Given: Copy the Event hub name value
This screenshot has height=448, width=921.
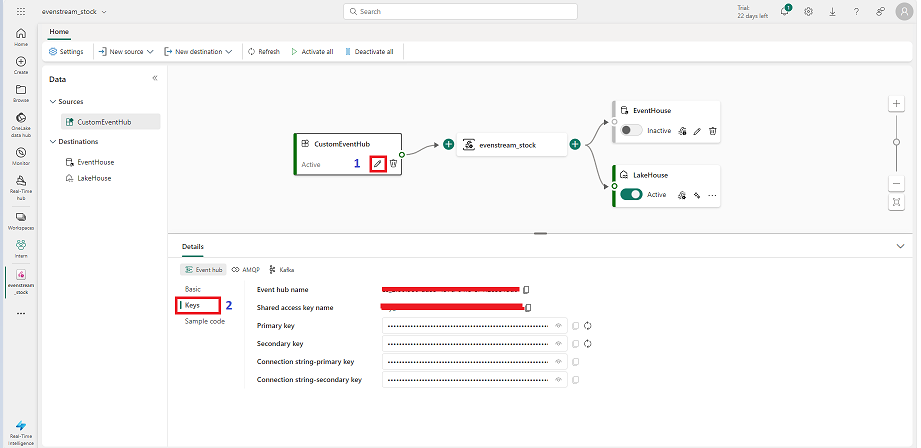Looking at the screenshot, I should point(526,289).
